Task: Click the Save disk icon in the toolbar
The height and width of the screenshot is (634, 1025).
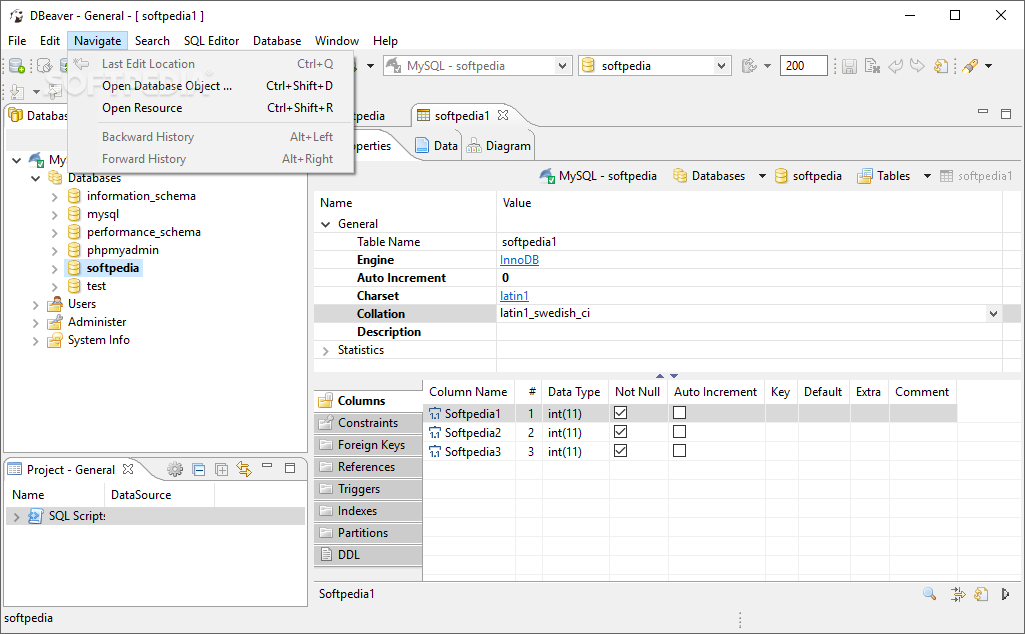Action: point(849,66)
